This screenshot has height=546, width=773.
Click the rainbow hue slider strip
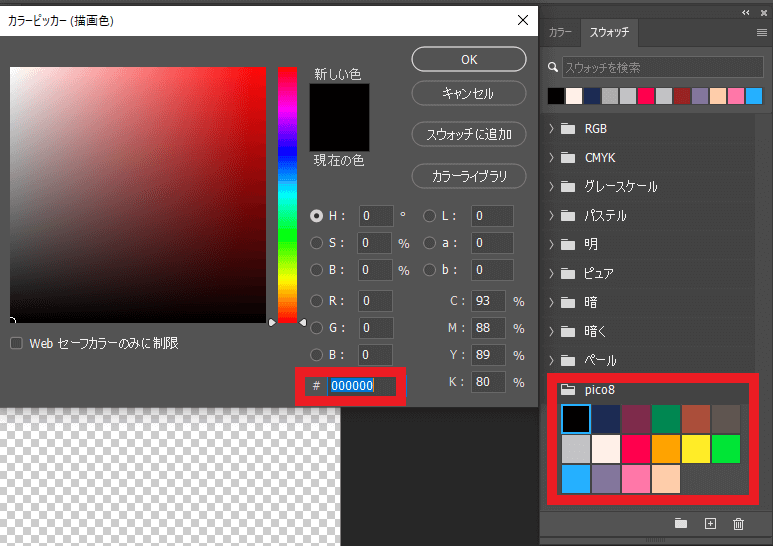(x=287, y=195)
